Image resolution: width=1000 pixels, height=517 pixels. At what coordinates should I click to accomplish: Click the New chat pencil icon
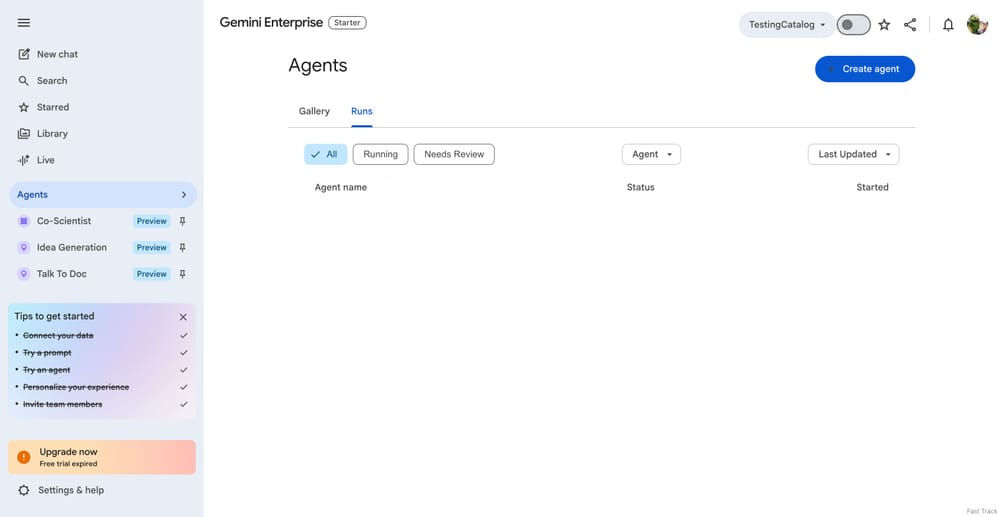point(24,54)
